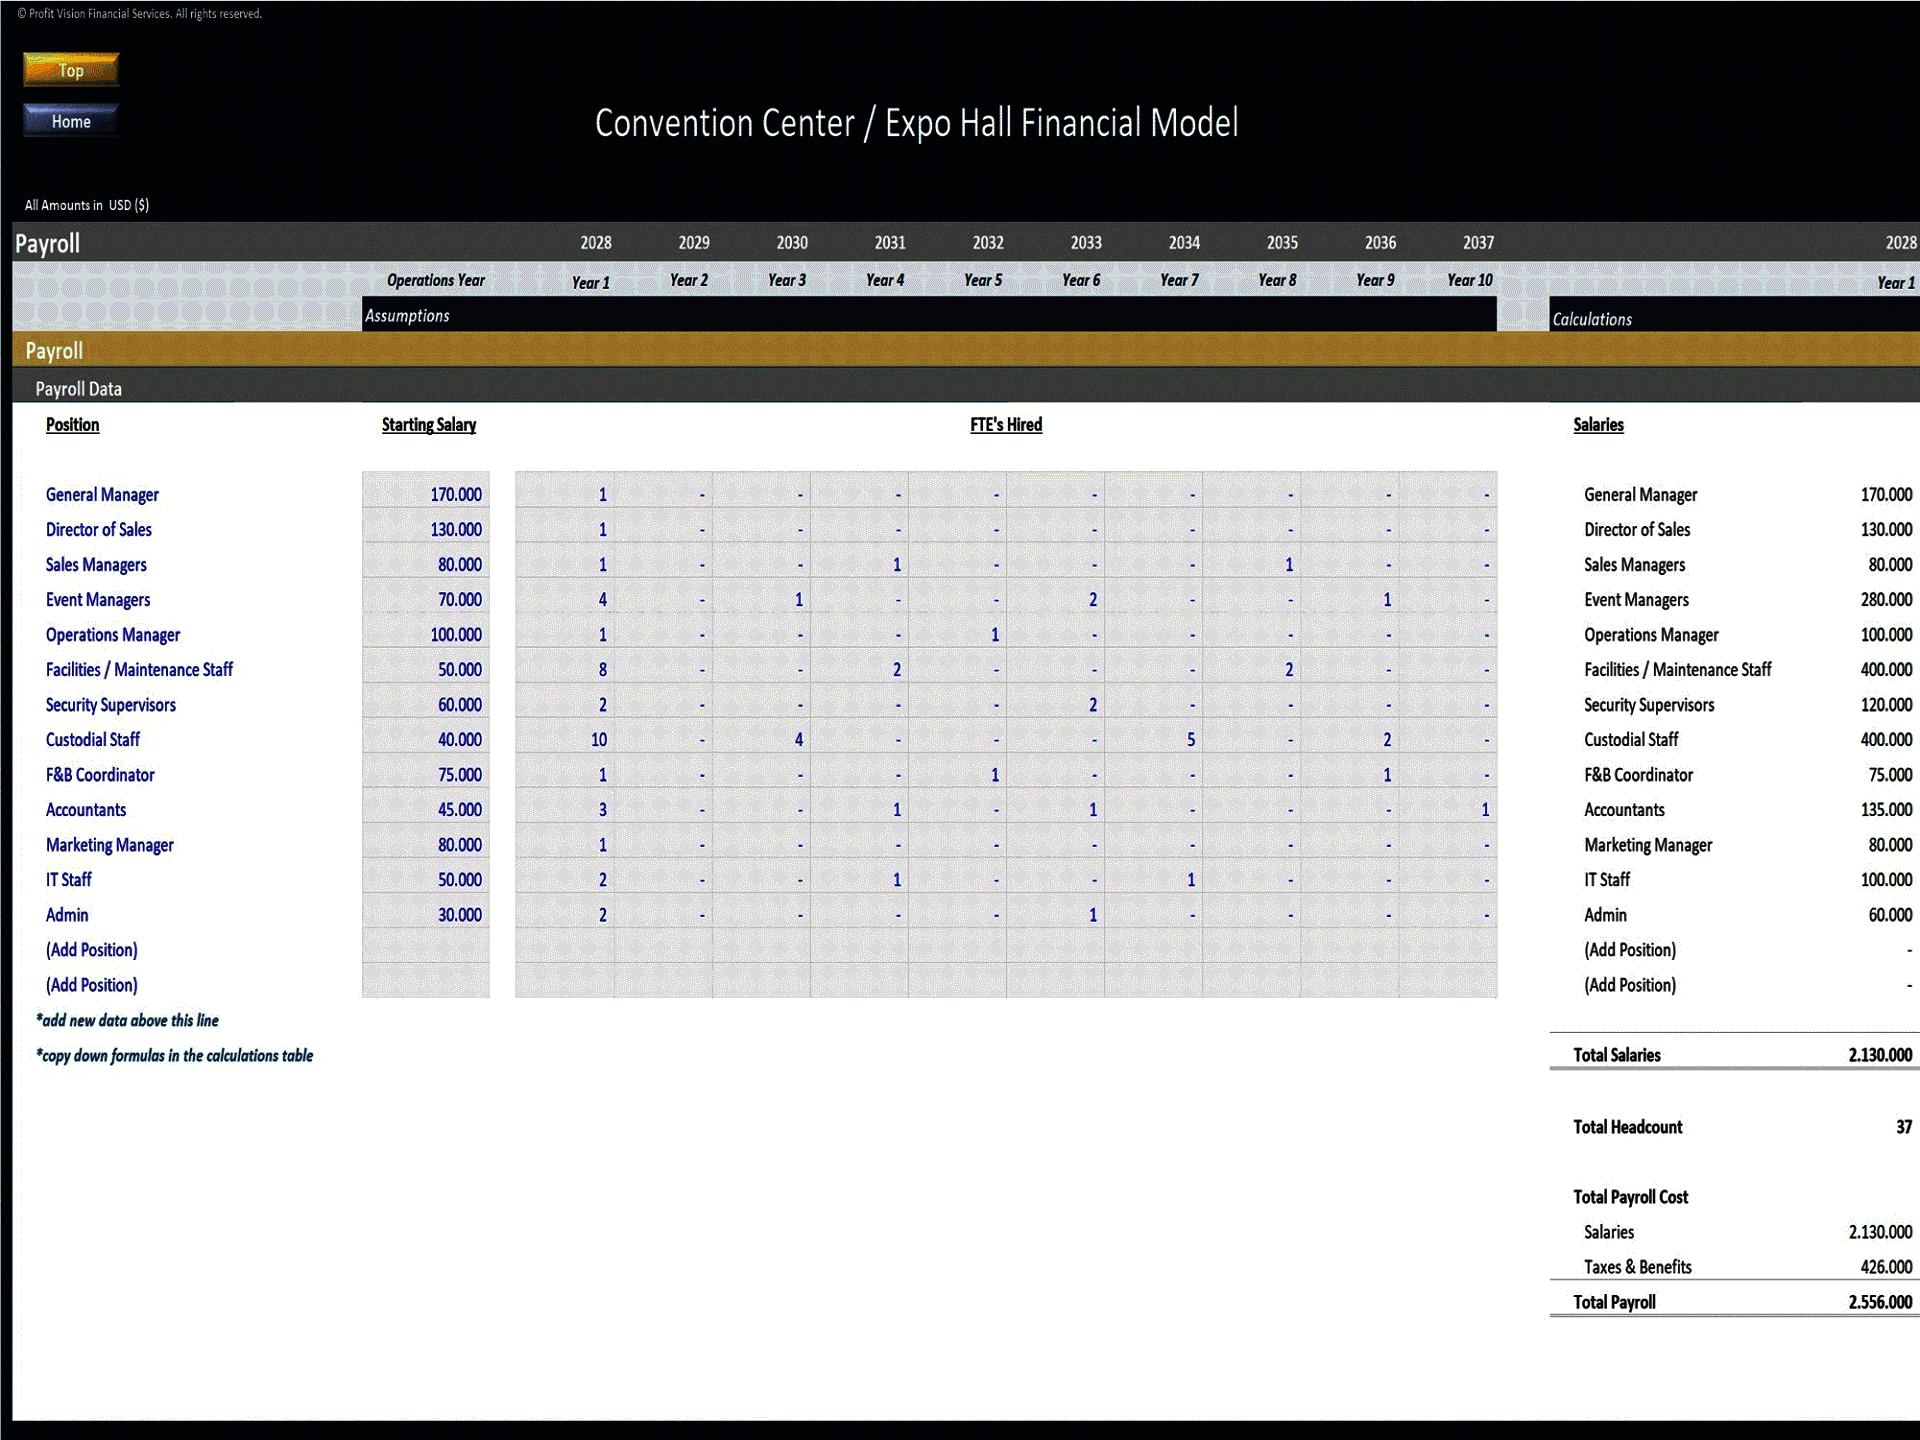The width and height of the screenshot is (1920, 1440).
Task: Select the Payroll Data subsection row
Action: [x=966, y=386]
